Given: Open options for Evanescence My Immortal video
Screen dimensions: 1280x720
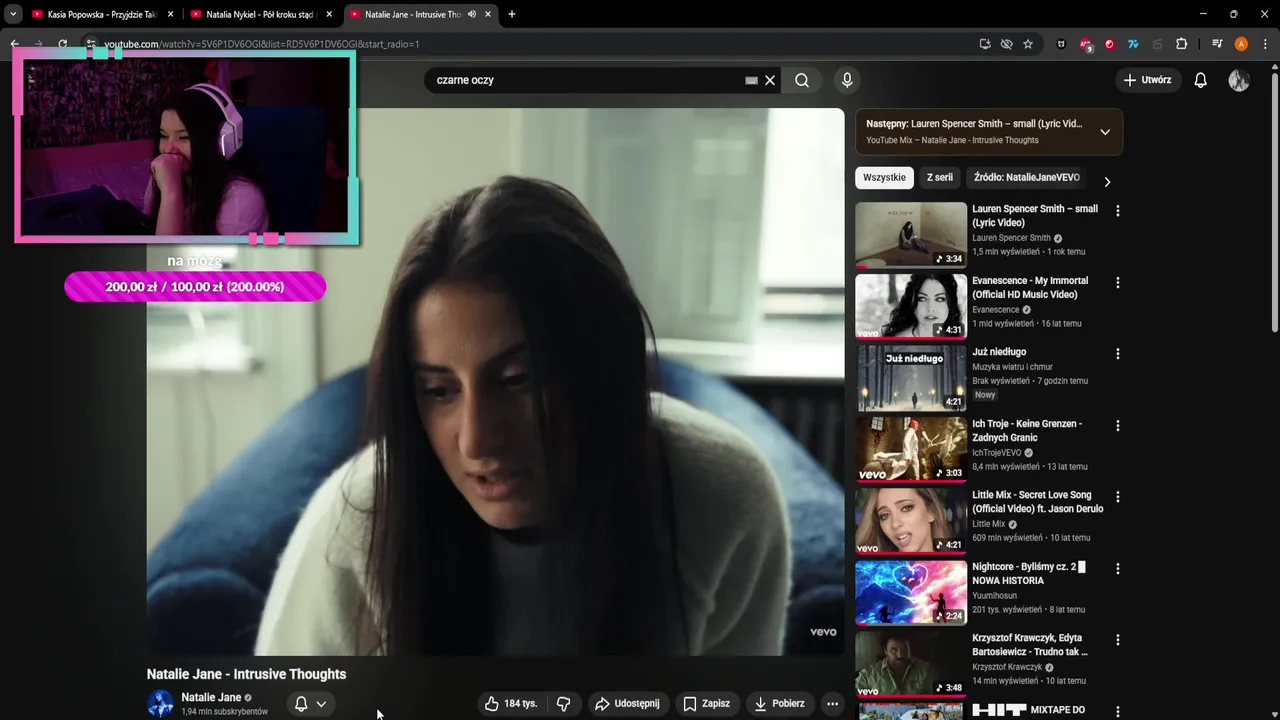Looking at the screenshot, I should [1118, 283].
